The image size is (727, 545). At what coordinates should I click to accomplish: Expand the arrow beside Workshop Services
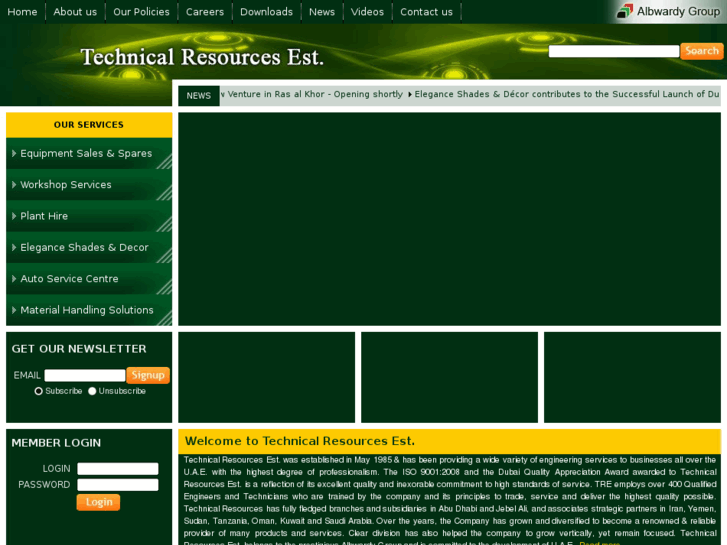click(14, 185)
